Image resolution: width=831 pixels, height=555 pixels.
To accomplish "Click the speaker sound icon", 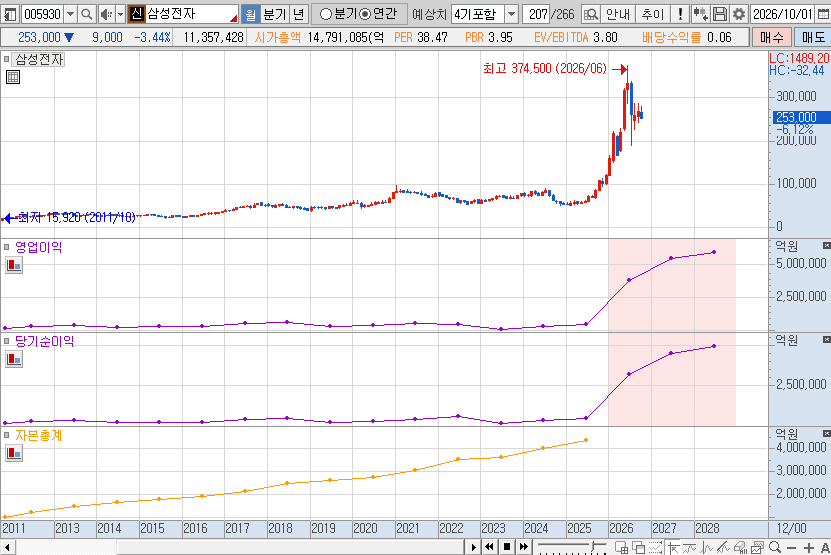I will pyautogui.click(x=106, y=14).
